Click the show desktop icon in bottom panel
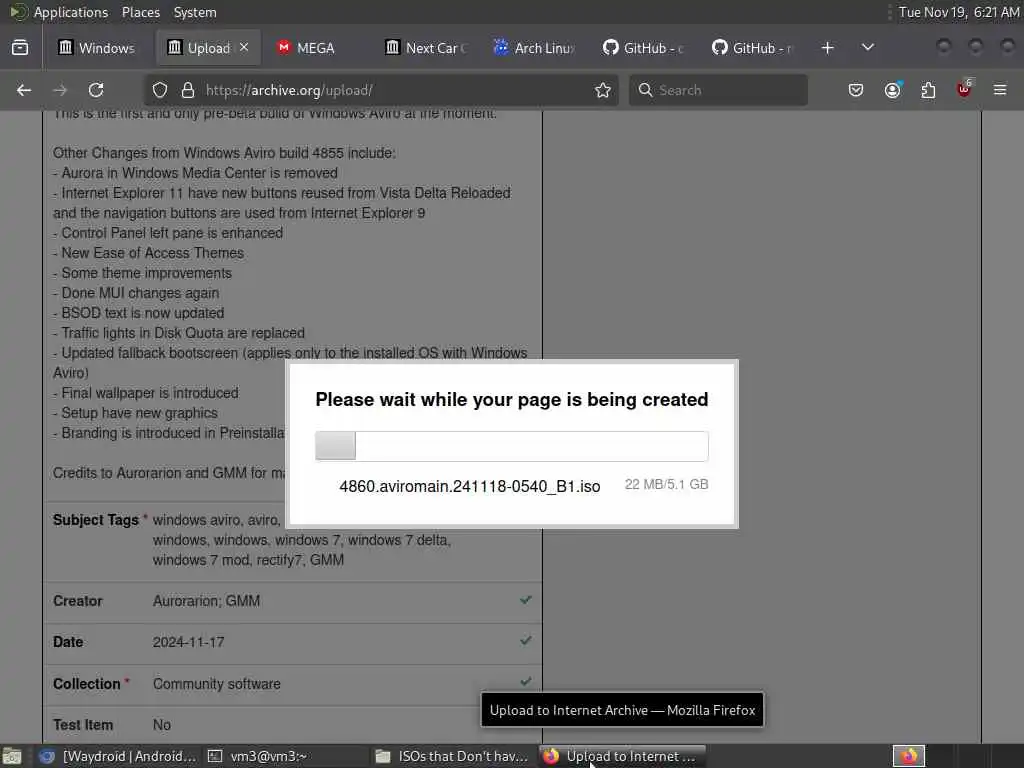 point(12,756)
